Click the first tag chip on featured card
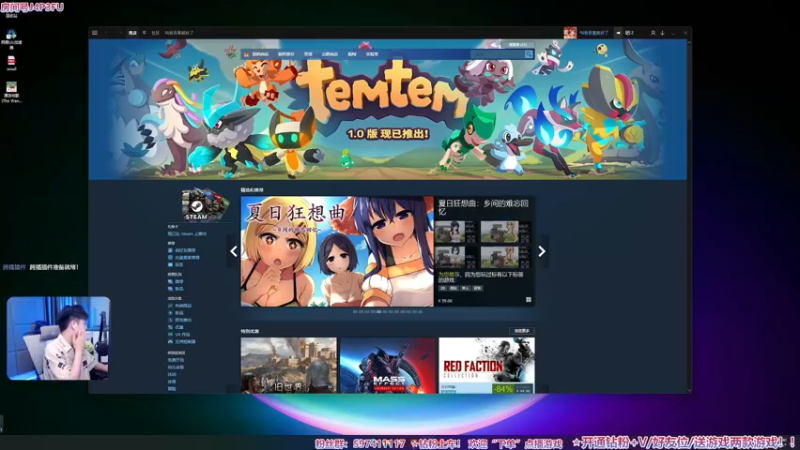Image resolution: width=800 pixels, height=450 pixels. (442, 288)
